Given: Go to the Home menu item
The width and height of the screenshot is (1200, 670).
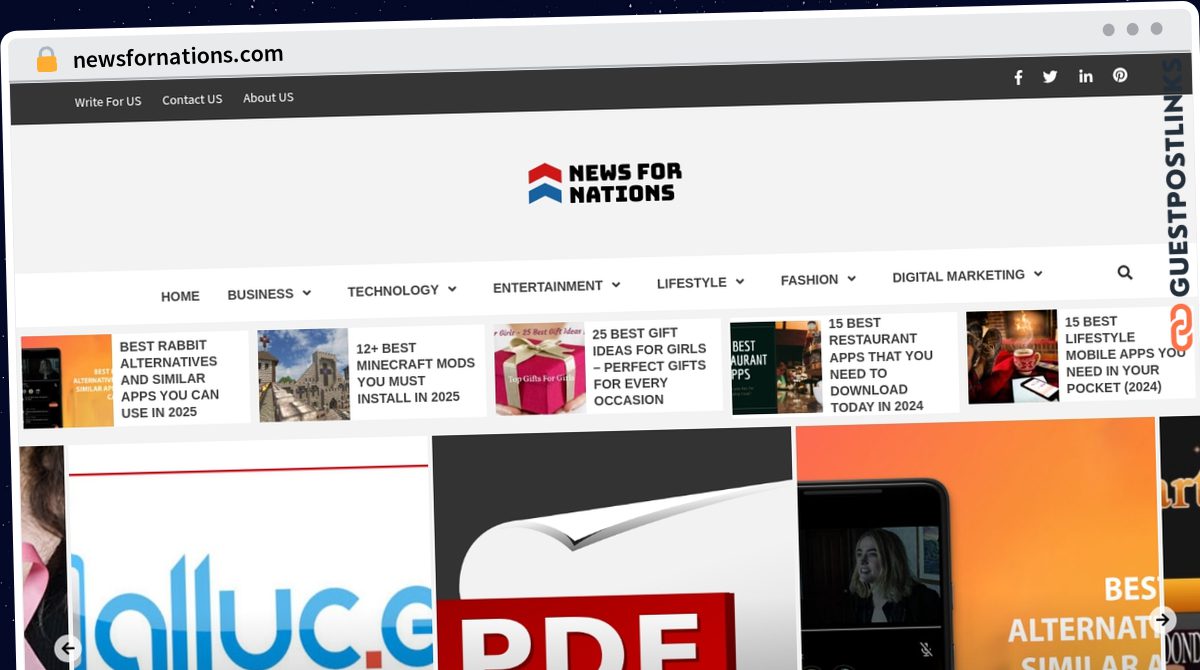Looking at the screenshot, I should pyautogui.click(x=180, y=296).
